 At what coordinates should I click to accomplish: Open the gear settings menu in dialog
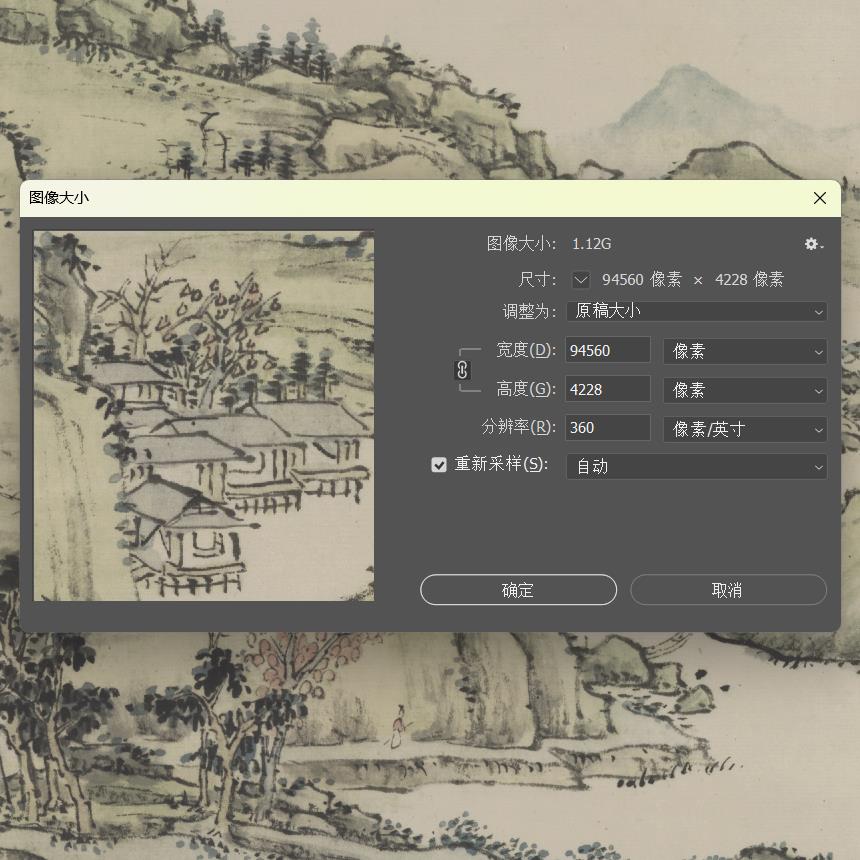813,244
